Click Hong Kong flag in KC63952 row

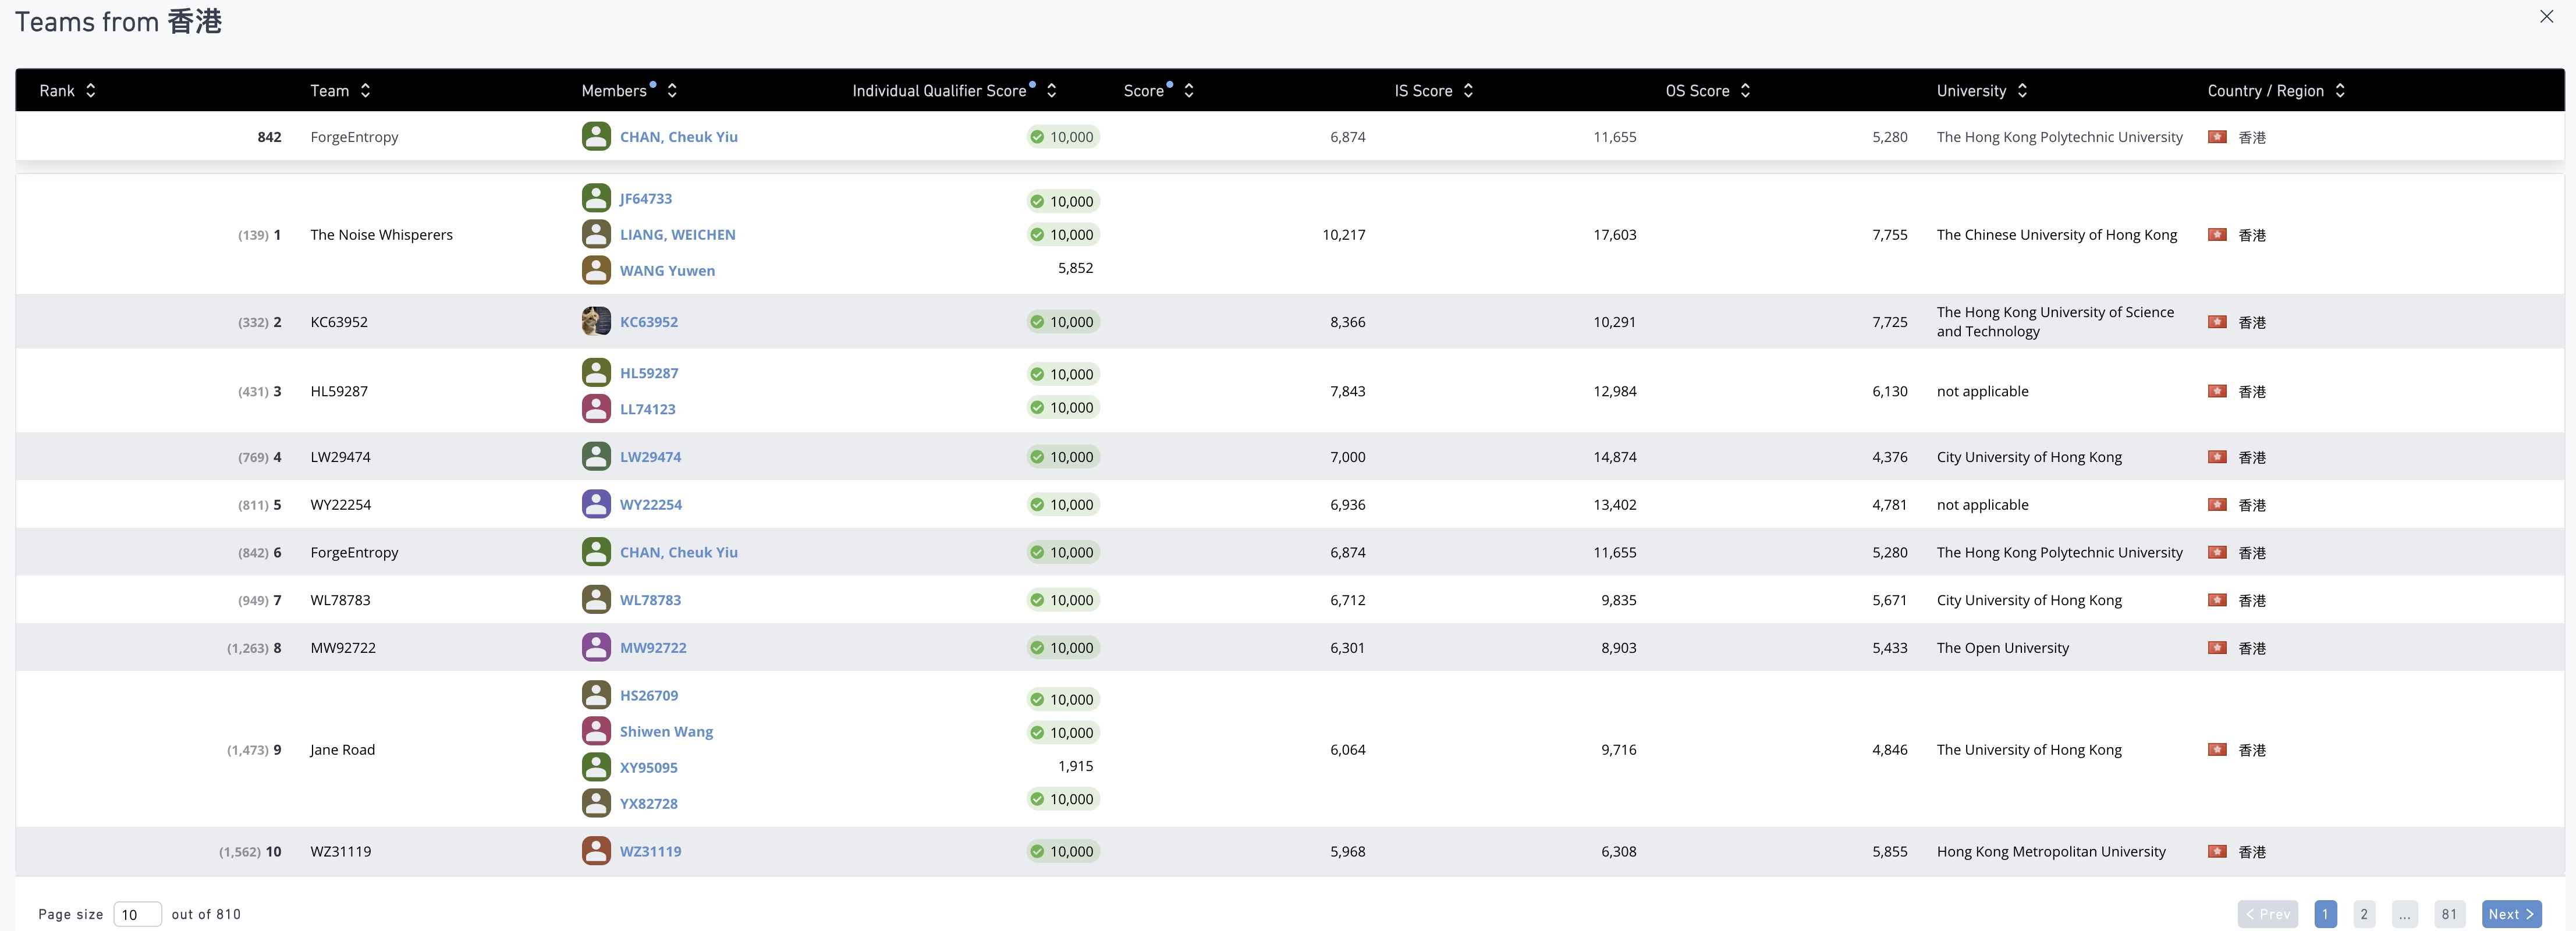2217,321
